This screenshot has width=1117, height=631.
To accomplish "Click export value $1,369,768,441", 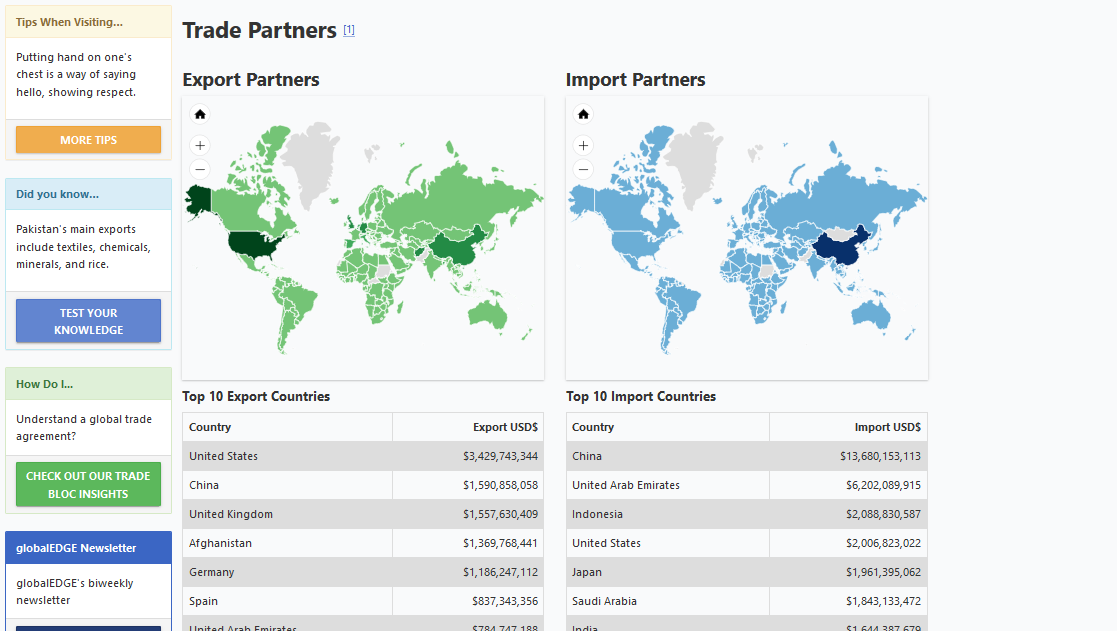I will (x=500, y=543).
